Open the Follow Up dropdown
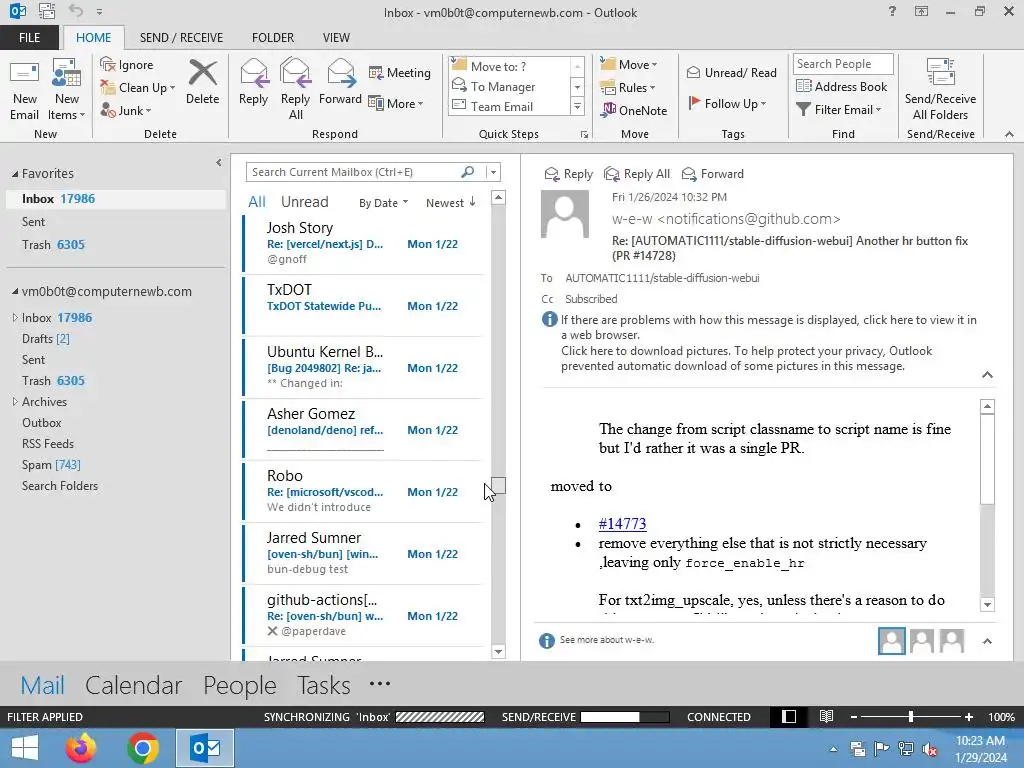Image resolution: width=1024 pixels, height=768 pixels. 726,103
